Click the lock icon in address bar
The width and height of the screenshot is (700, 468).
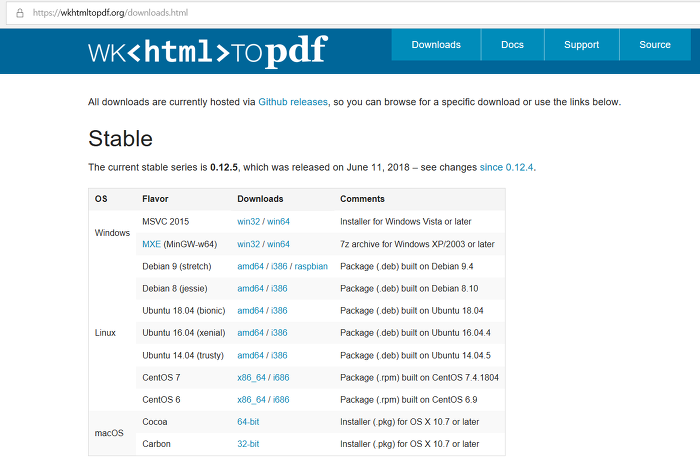tap(20, 13)
